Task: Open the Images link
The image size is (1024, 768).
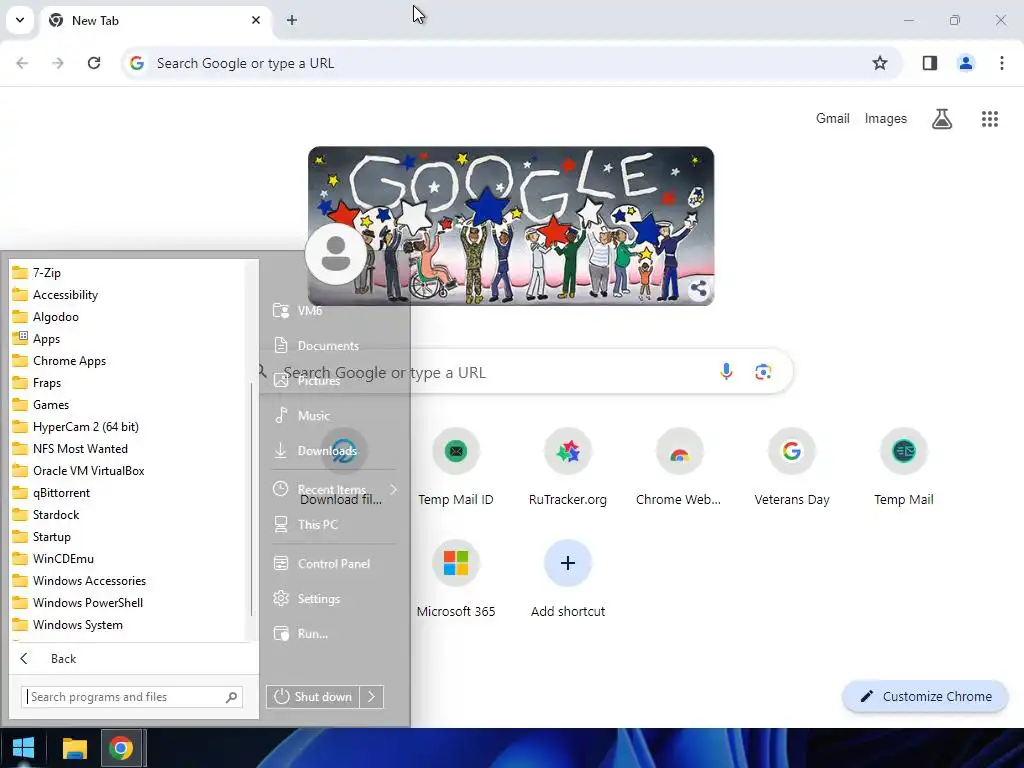Action: [885, 118]
